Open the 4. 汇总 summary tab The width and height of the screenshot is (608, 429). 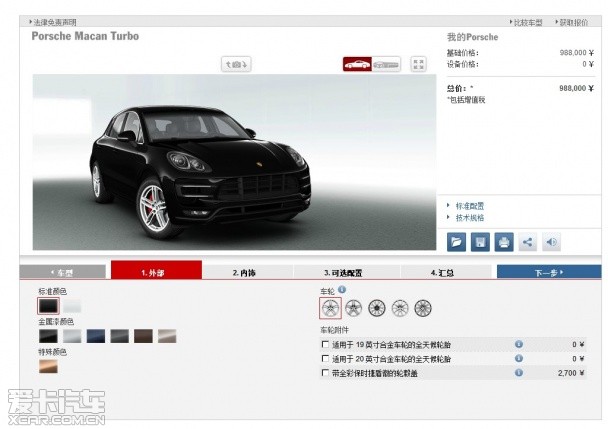pyautogui.click(x=446, y=272)
